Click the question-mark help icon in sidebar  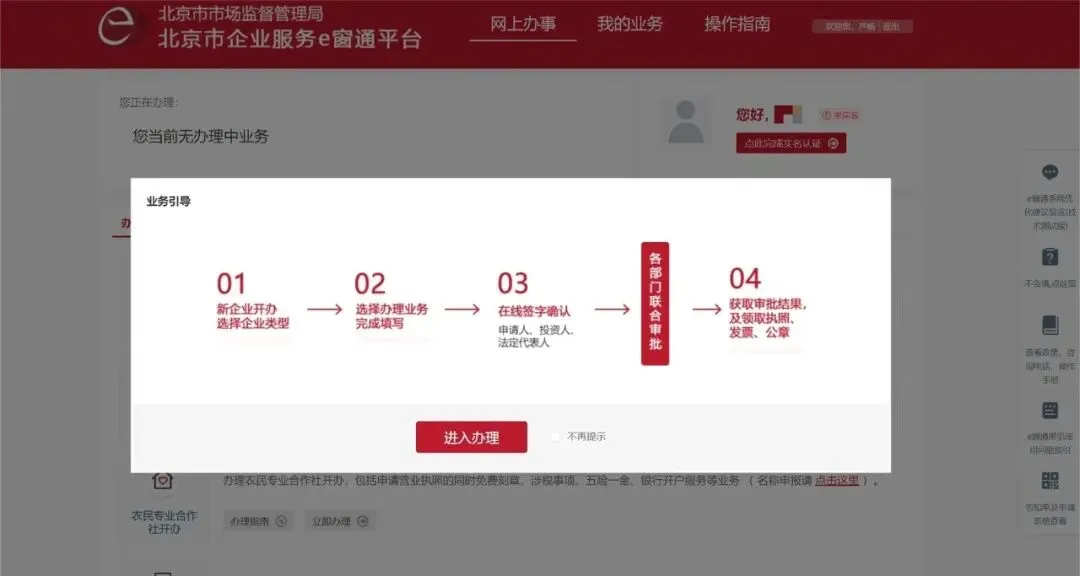1050,258
